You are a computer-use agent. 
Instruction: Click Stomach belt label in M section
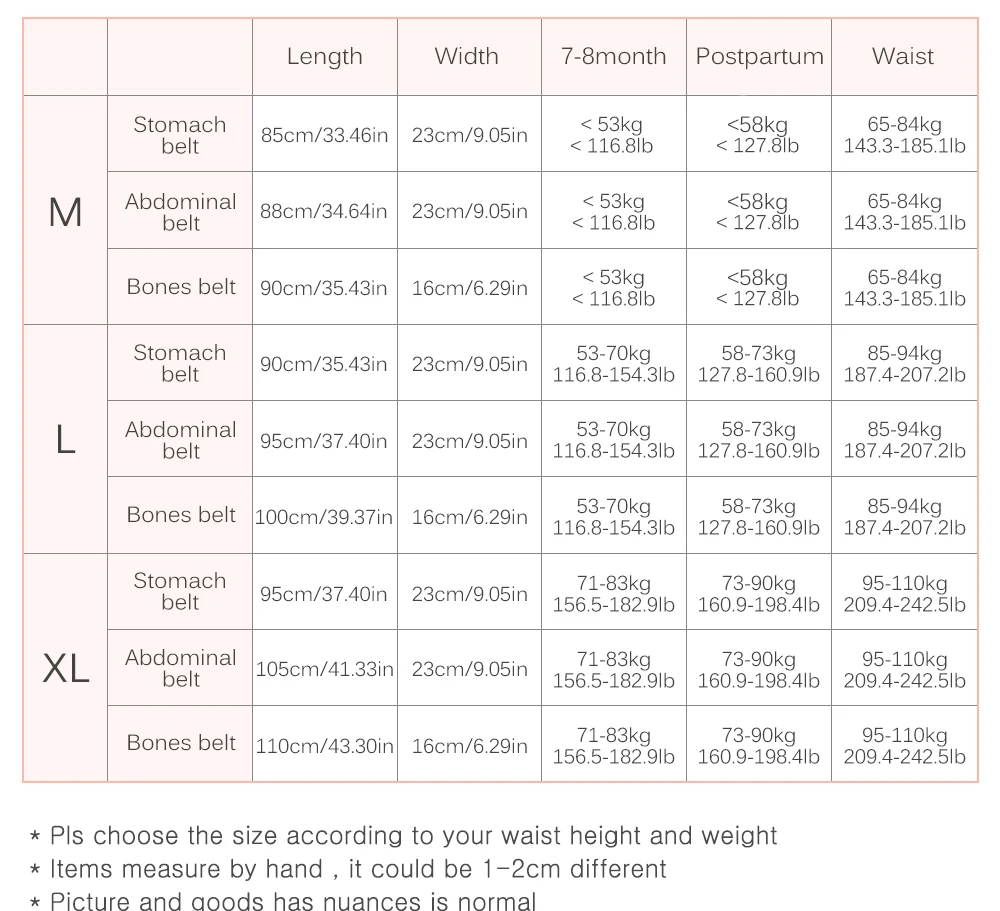click(x=180, y=134)
